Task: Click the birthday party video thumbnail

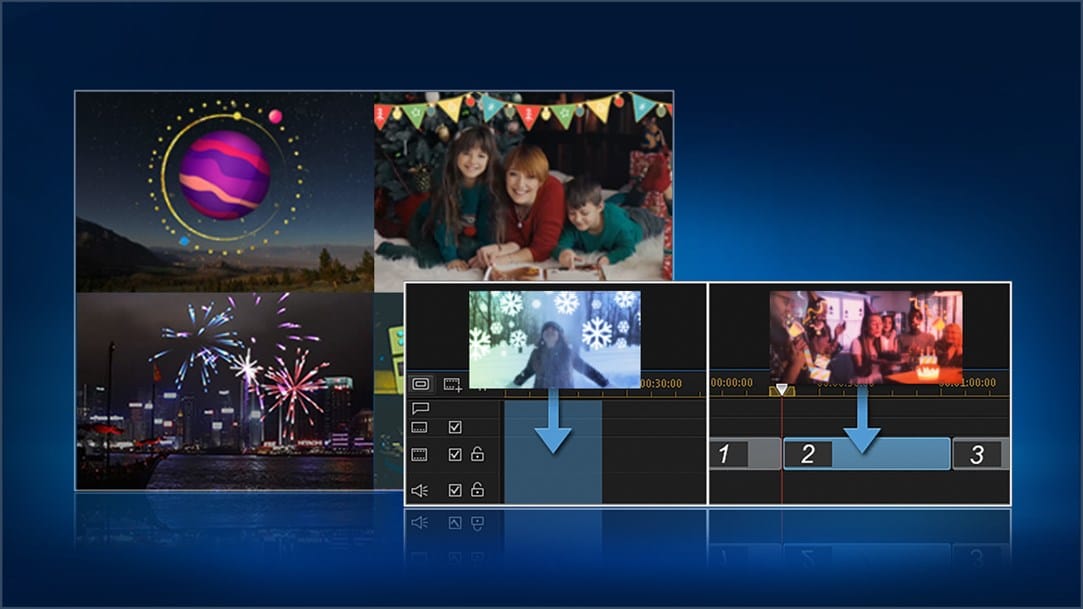Action: point(866,337)
